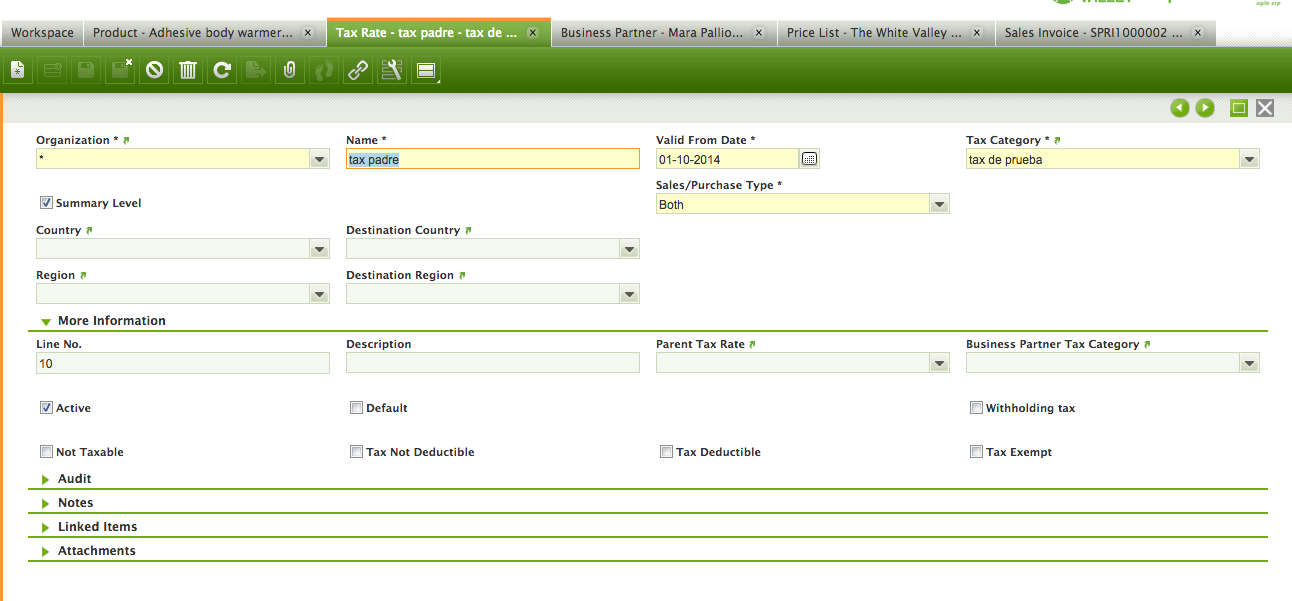Click the Save and Close icon
Viewport: 1292px width, 601px height.
[121, 70]
